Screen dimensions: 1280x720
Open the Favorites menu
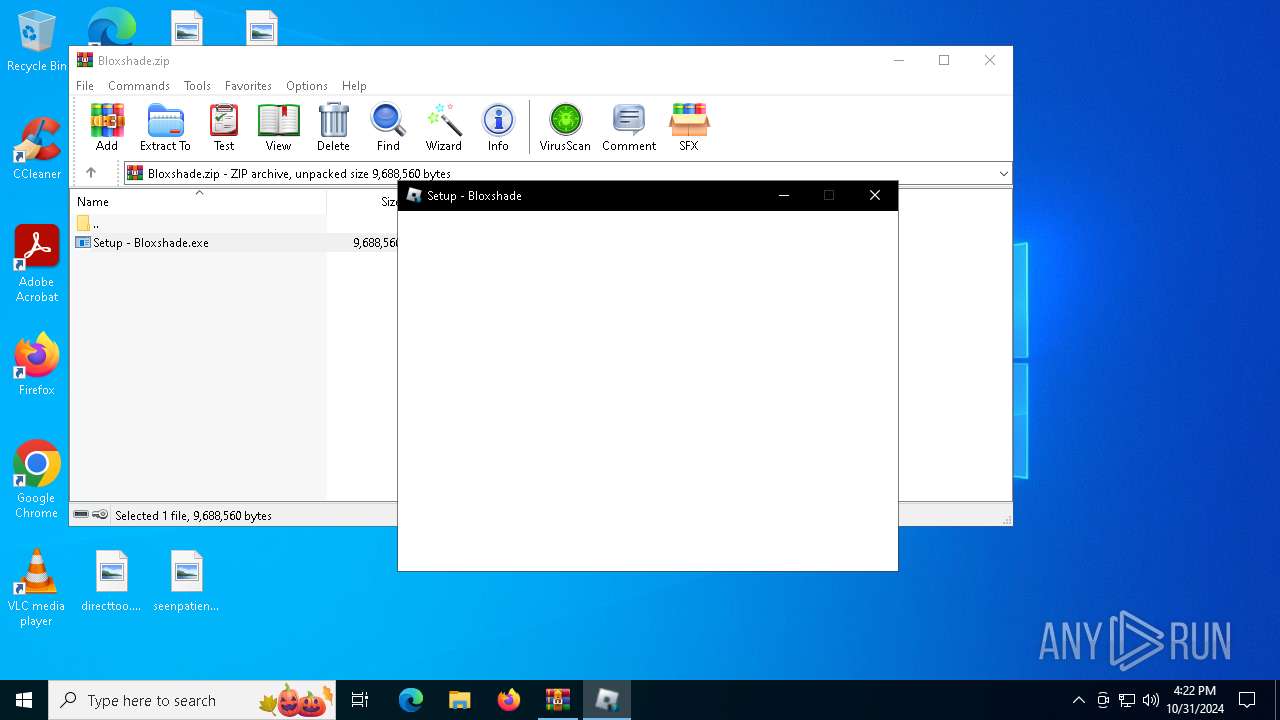[x=248, y=86]
